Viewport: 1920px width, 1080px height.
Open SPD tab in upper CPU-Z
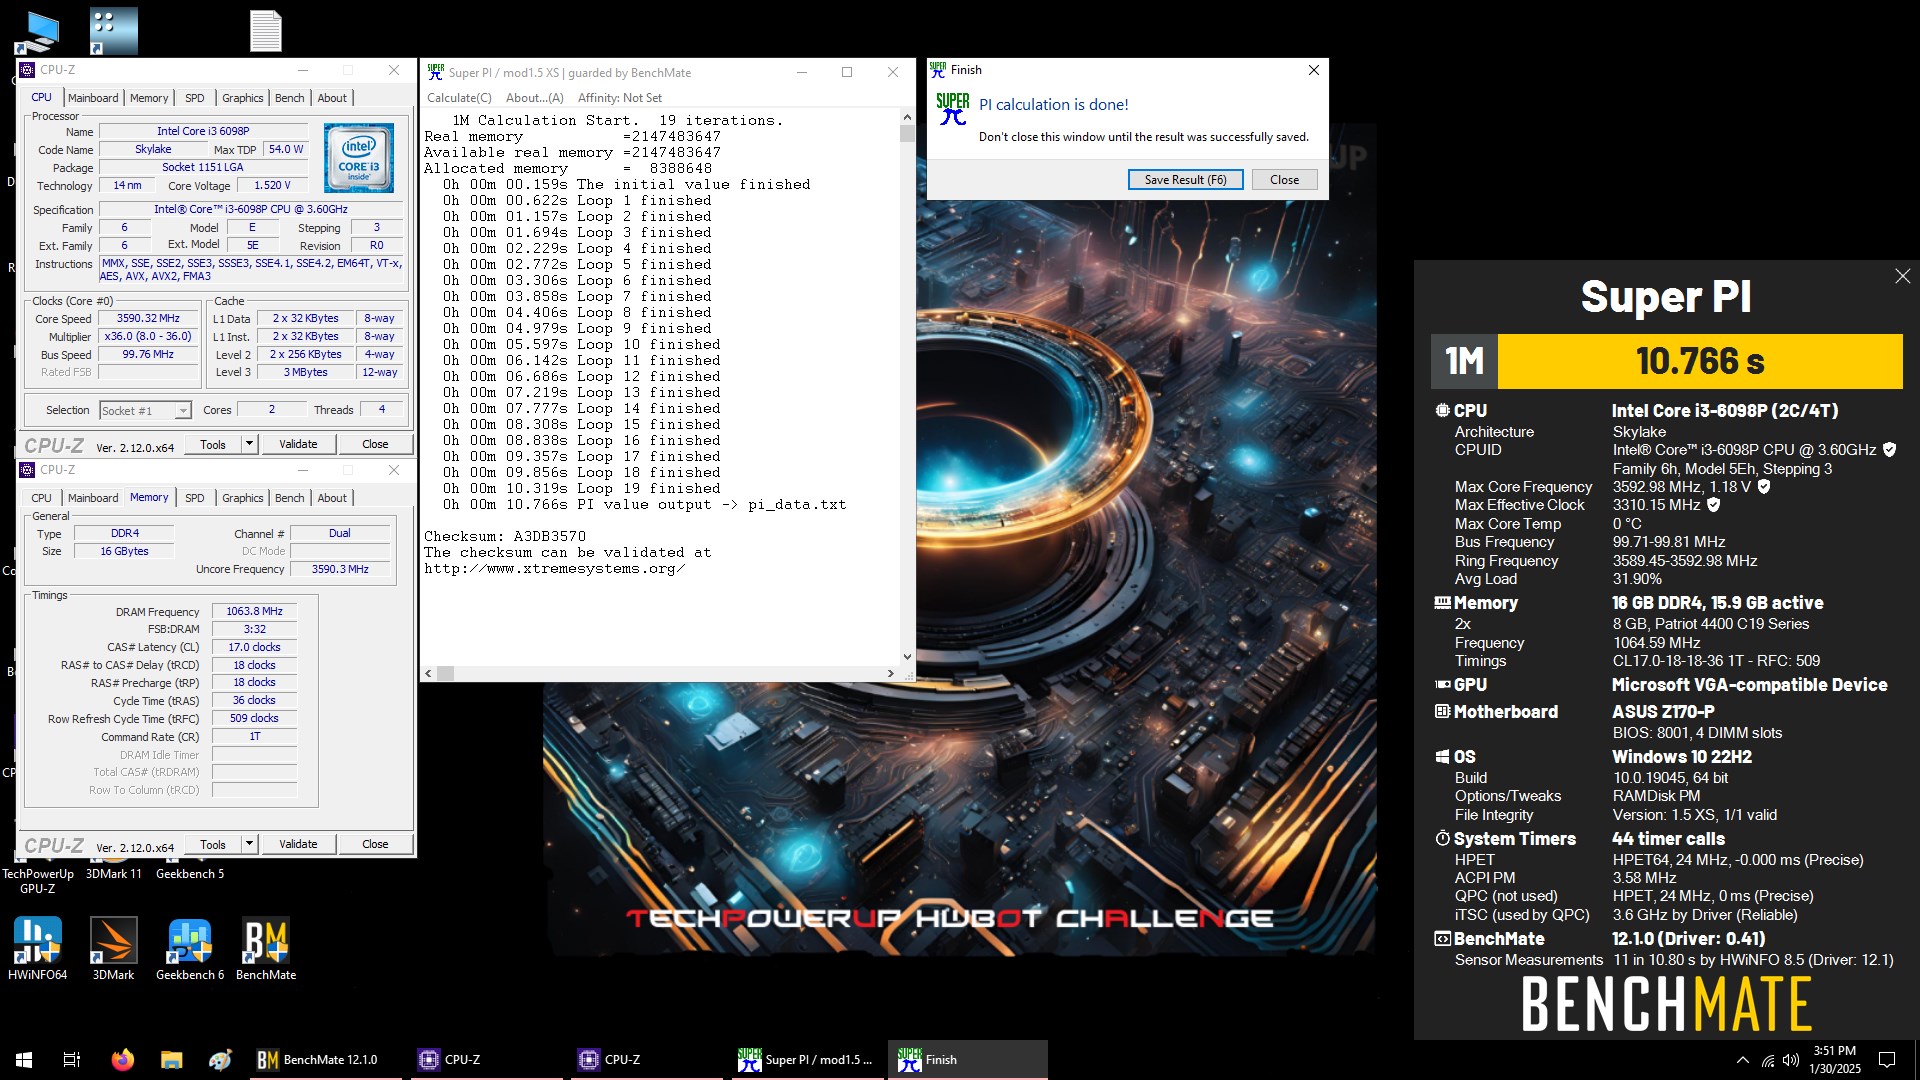pyautogui.click(x=195, y=98)
